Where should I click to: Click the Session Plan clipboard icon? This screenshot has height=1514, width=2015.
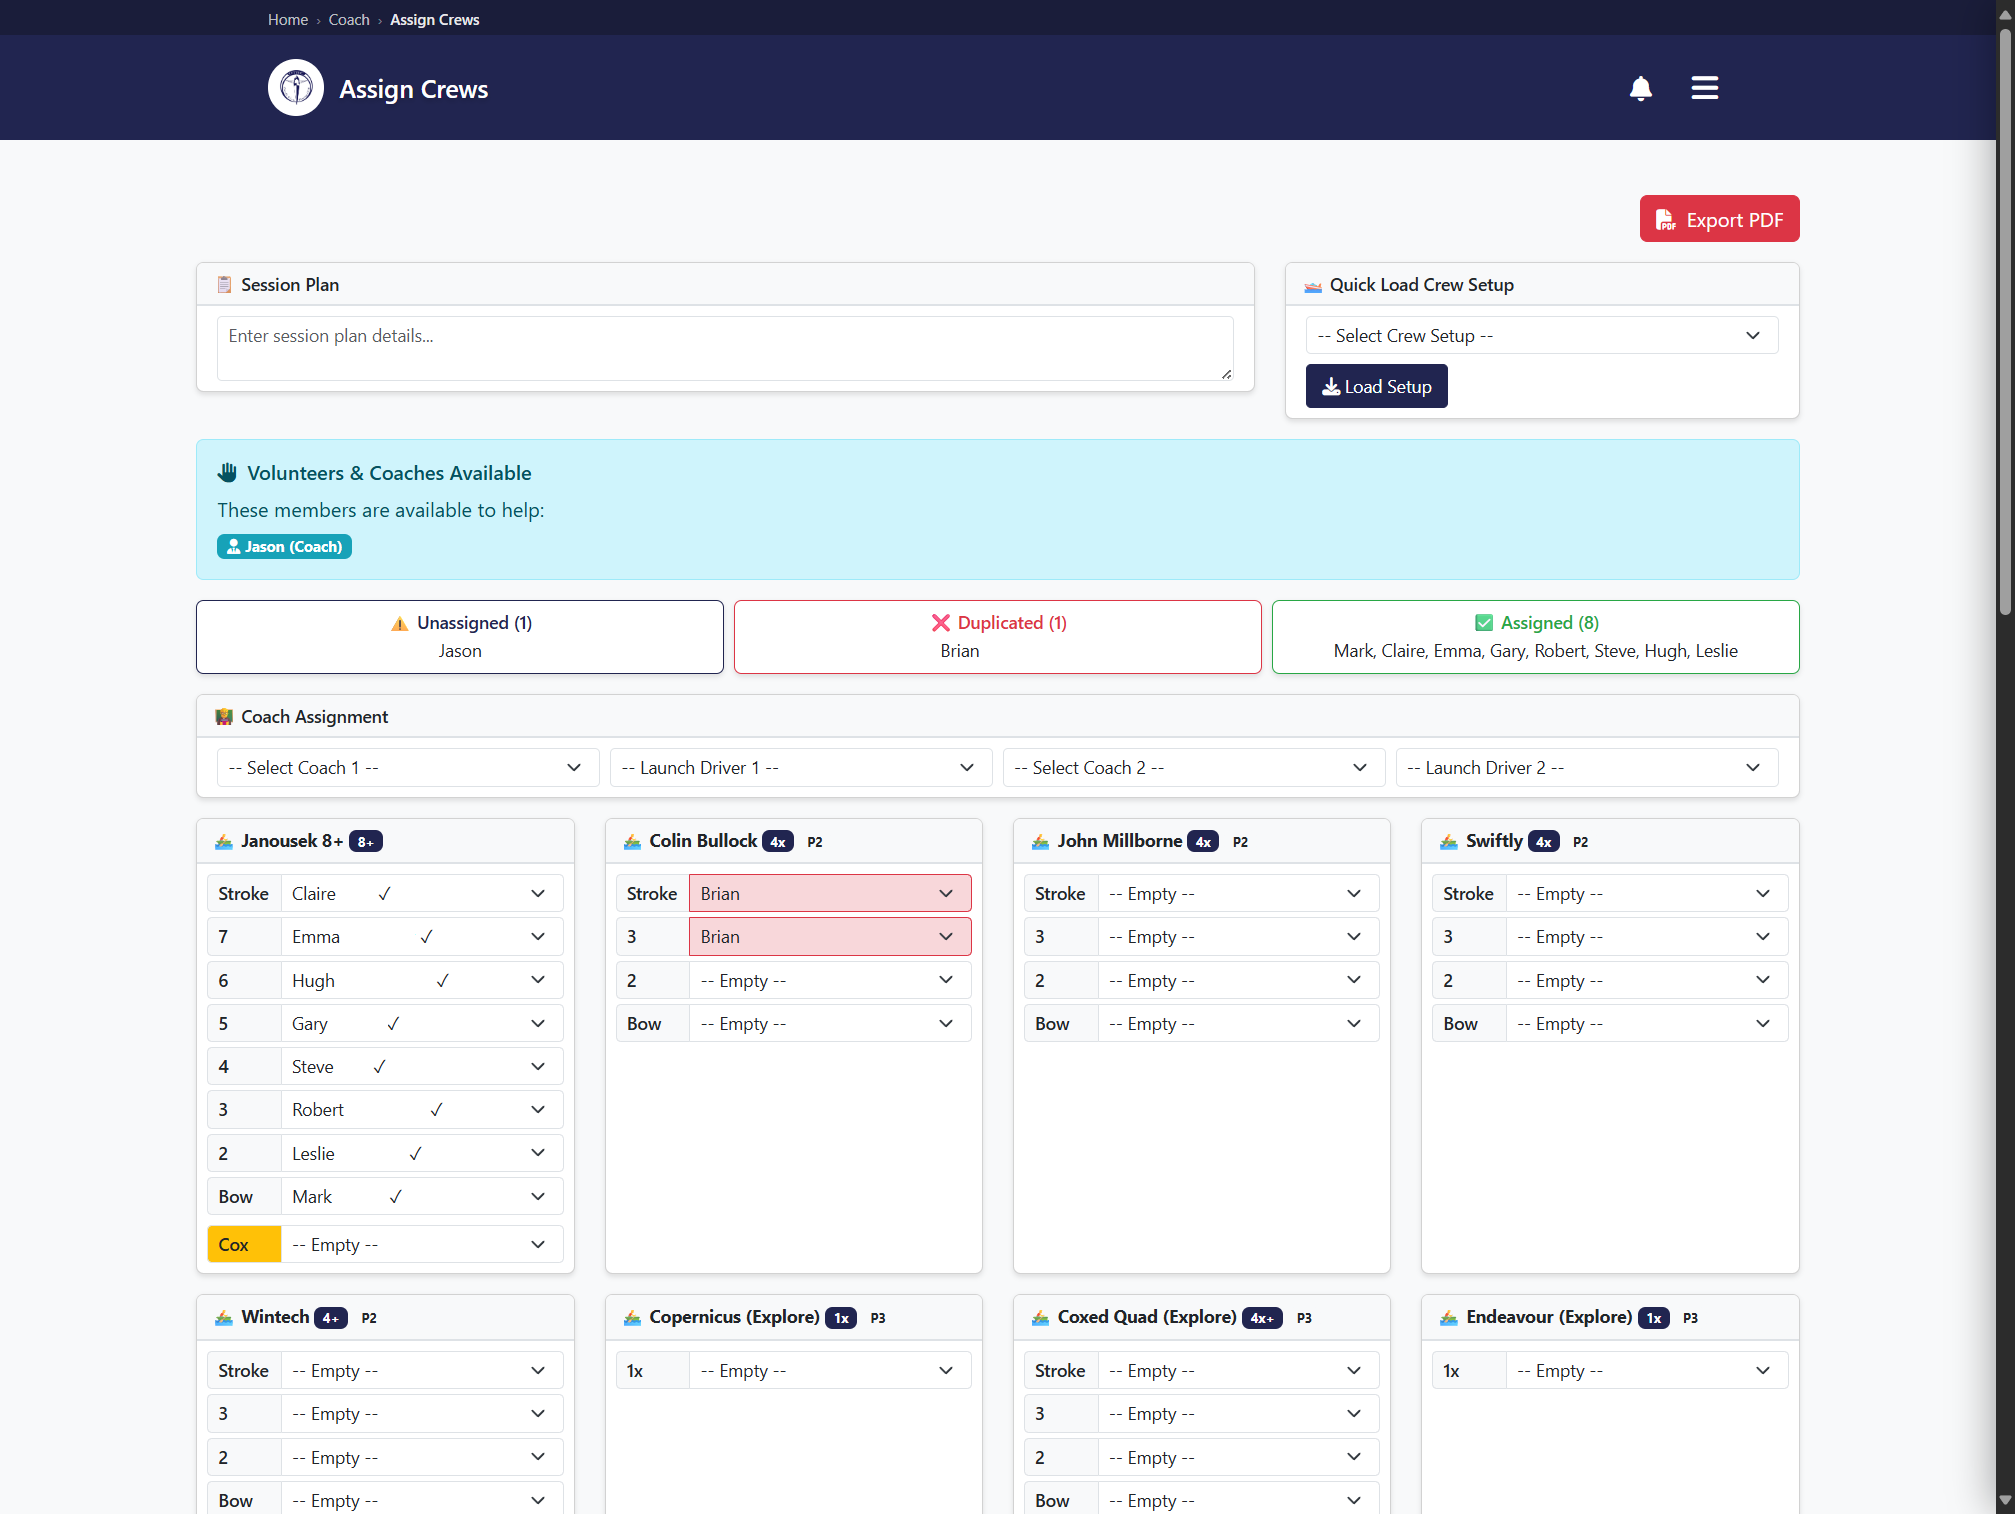click(225, 285)
